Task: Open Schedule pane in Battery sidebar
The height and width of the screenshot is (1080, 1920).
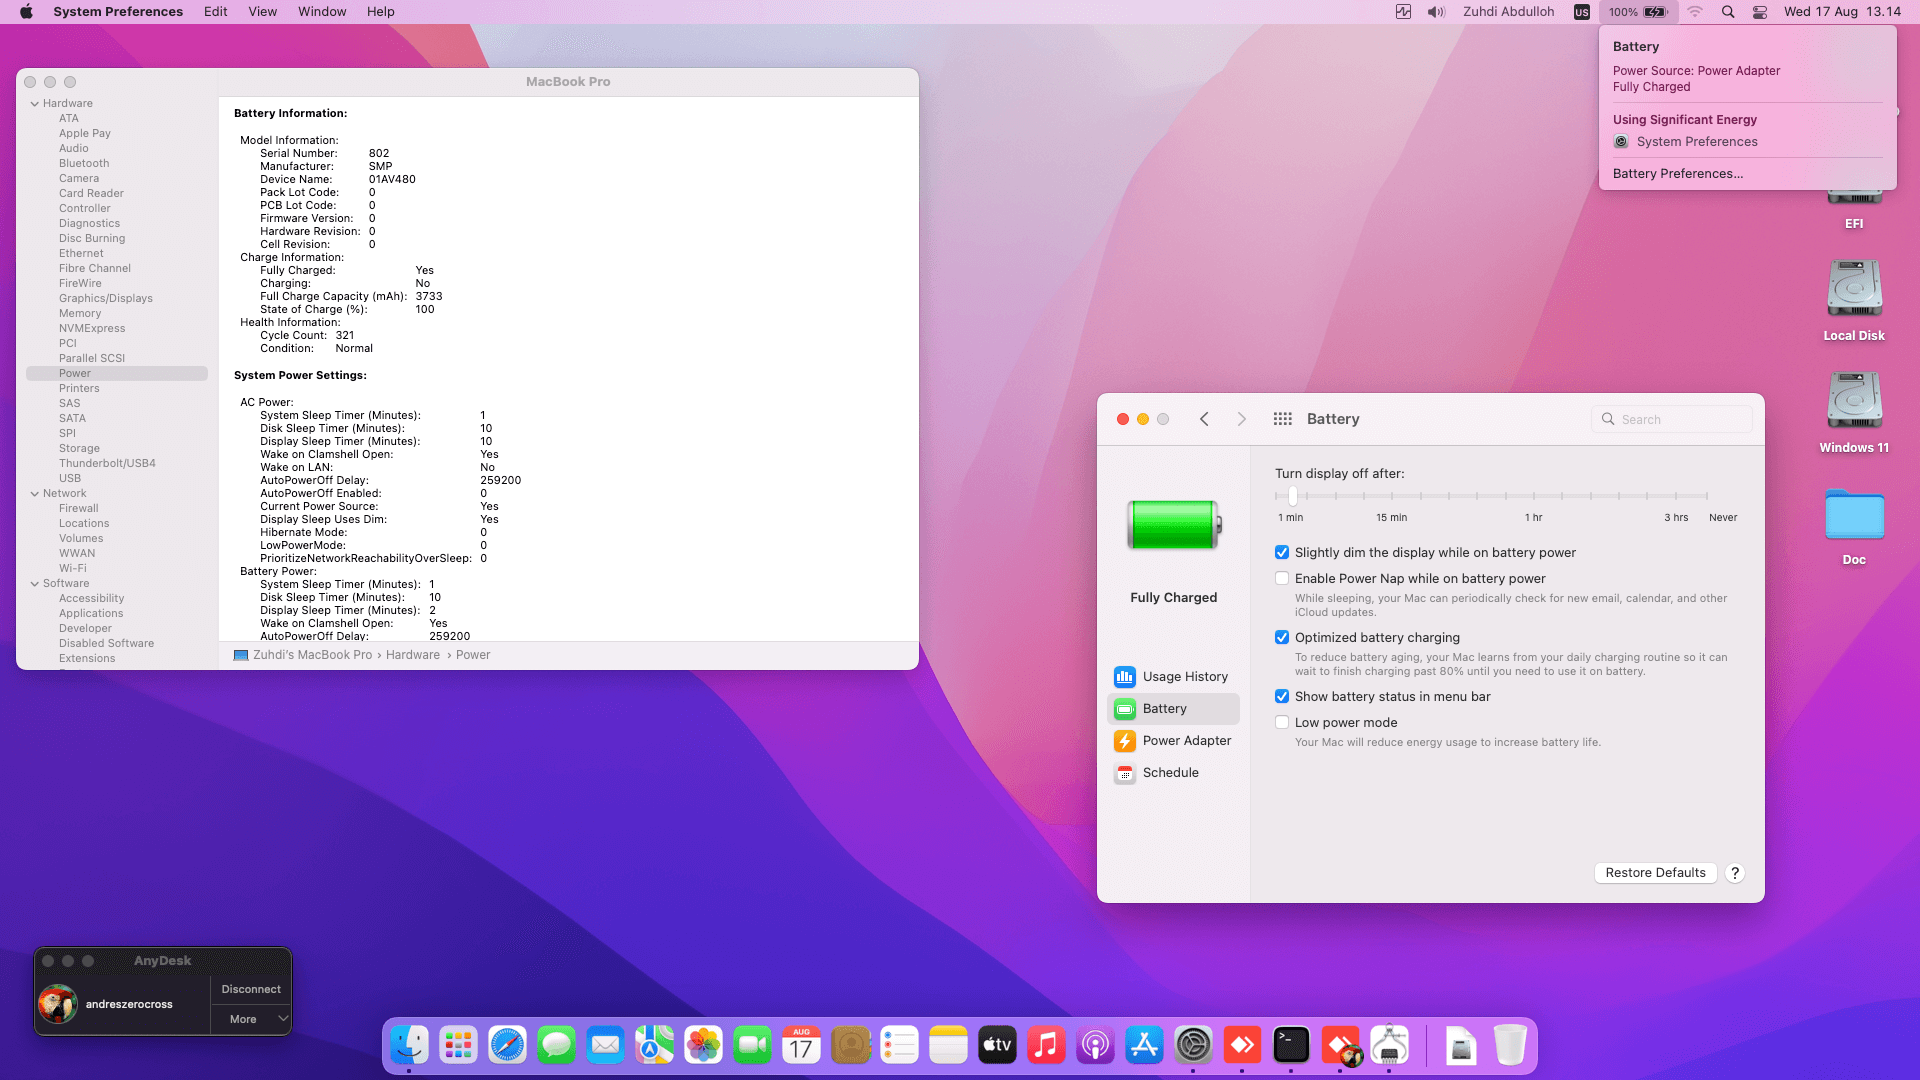Action: pyautogui.click(x=1170, y=773)
